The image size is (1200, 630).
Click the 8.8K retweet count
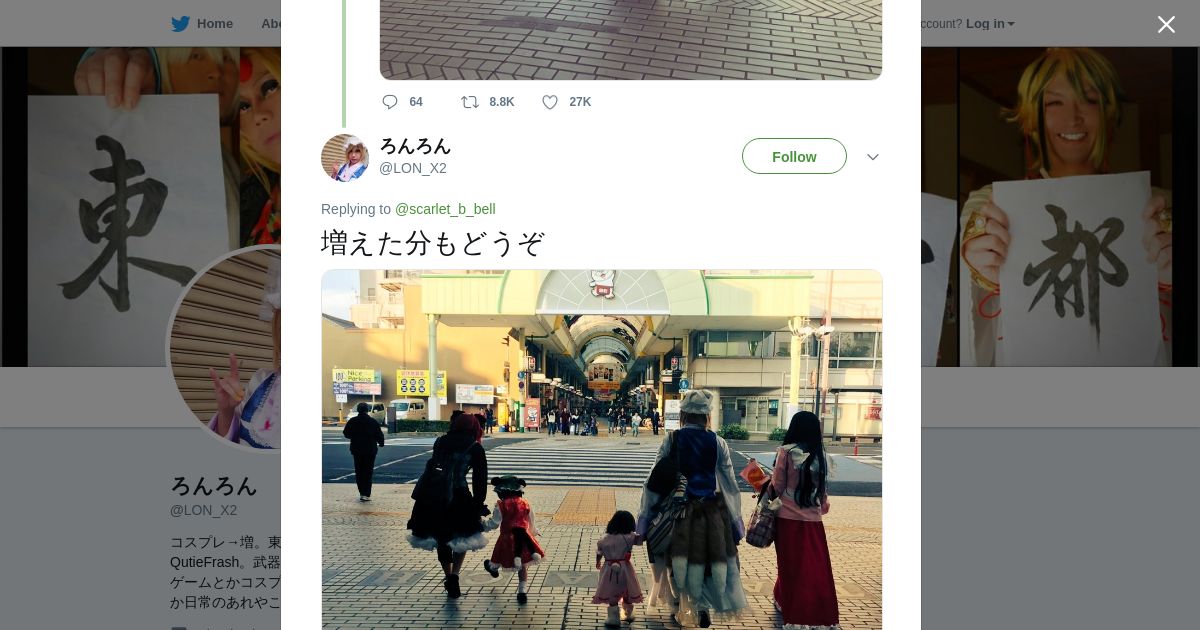coord(502,102)
